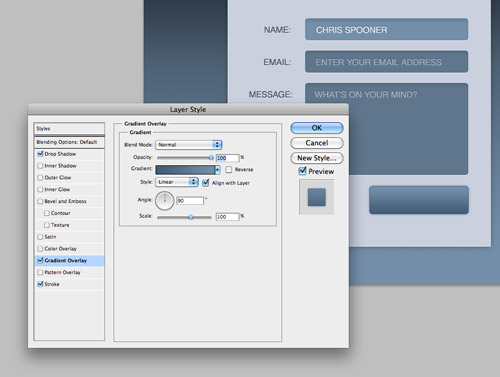Click the EMAIL field in the form

386,62
